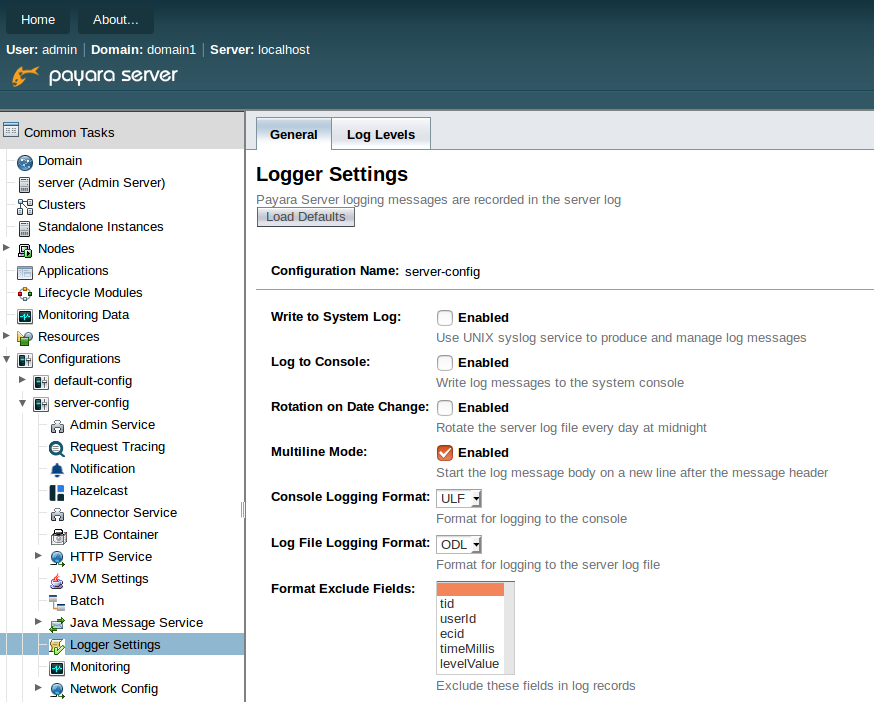
Task: Click the Logger Settings icon
Action: coord(57,646)
